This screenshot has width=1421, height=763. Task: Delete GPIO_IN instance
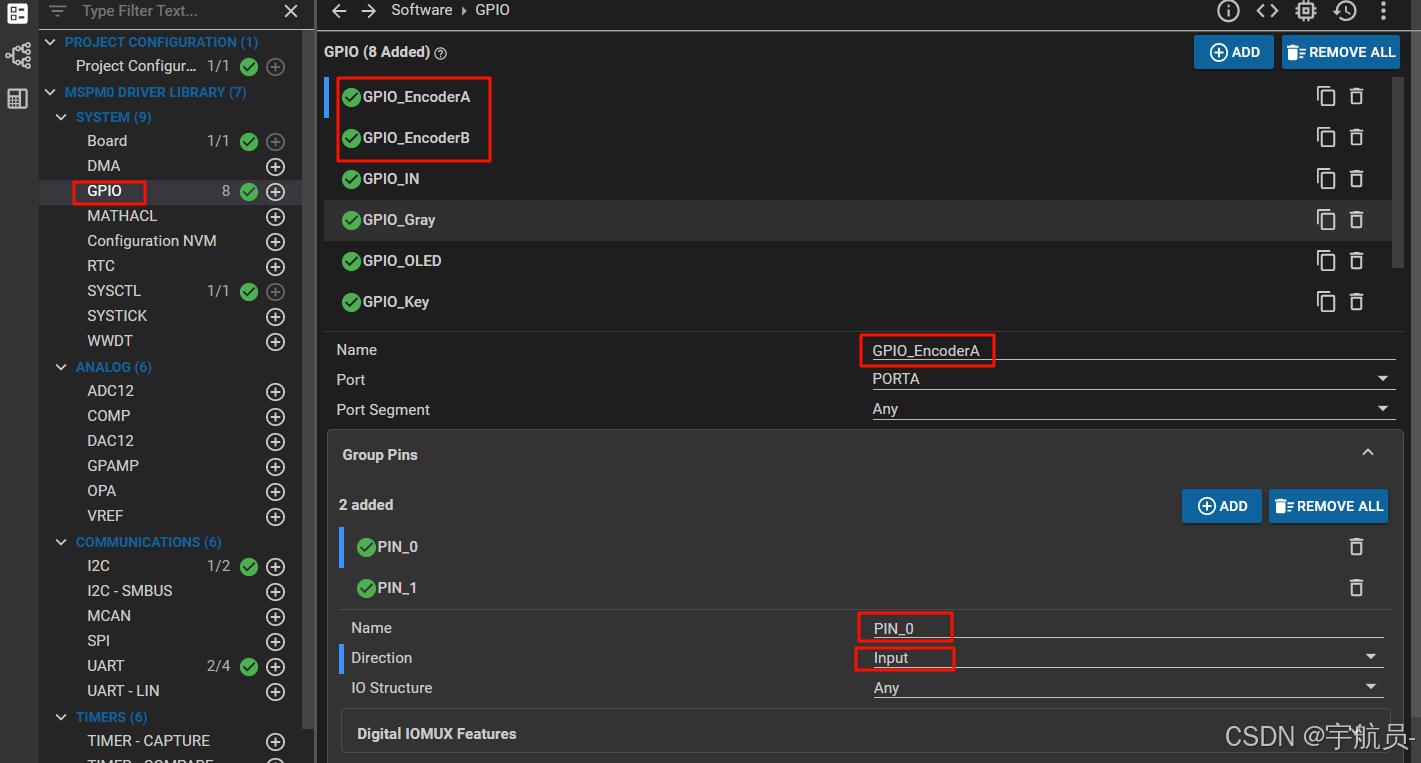(x=1356, y=179)
